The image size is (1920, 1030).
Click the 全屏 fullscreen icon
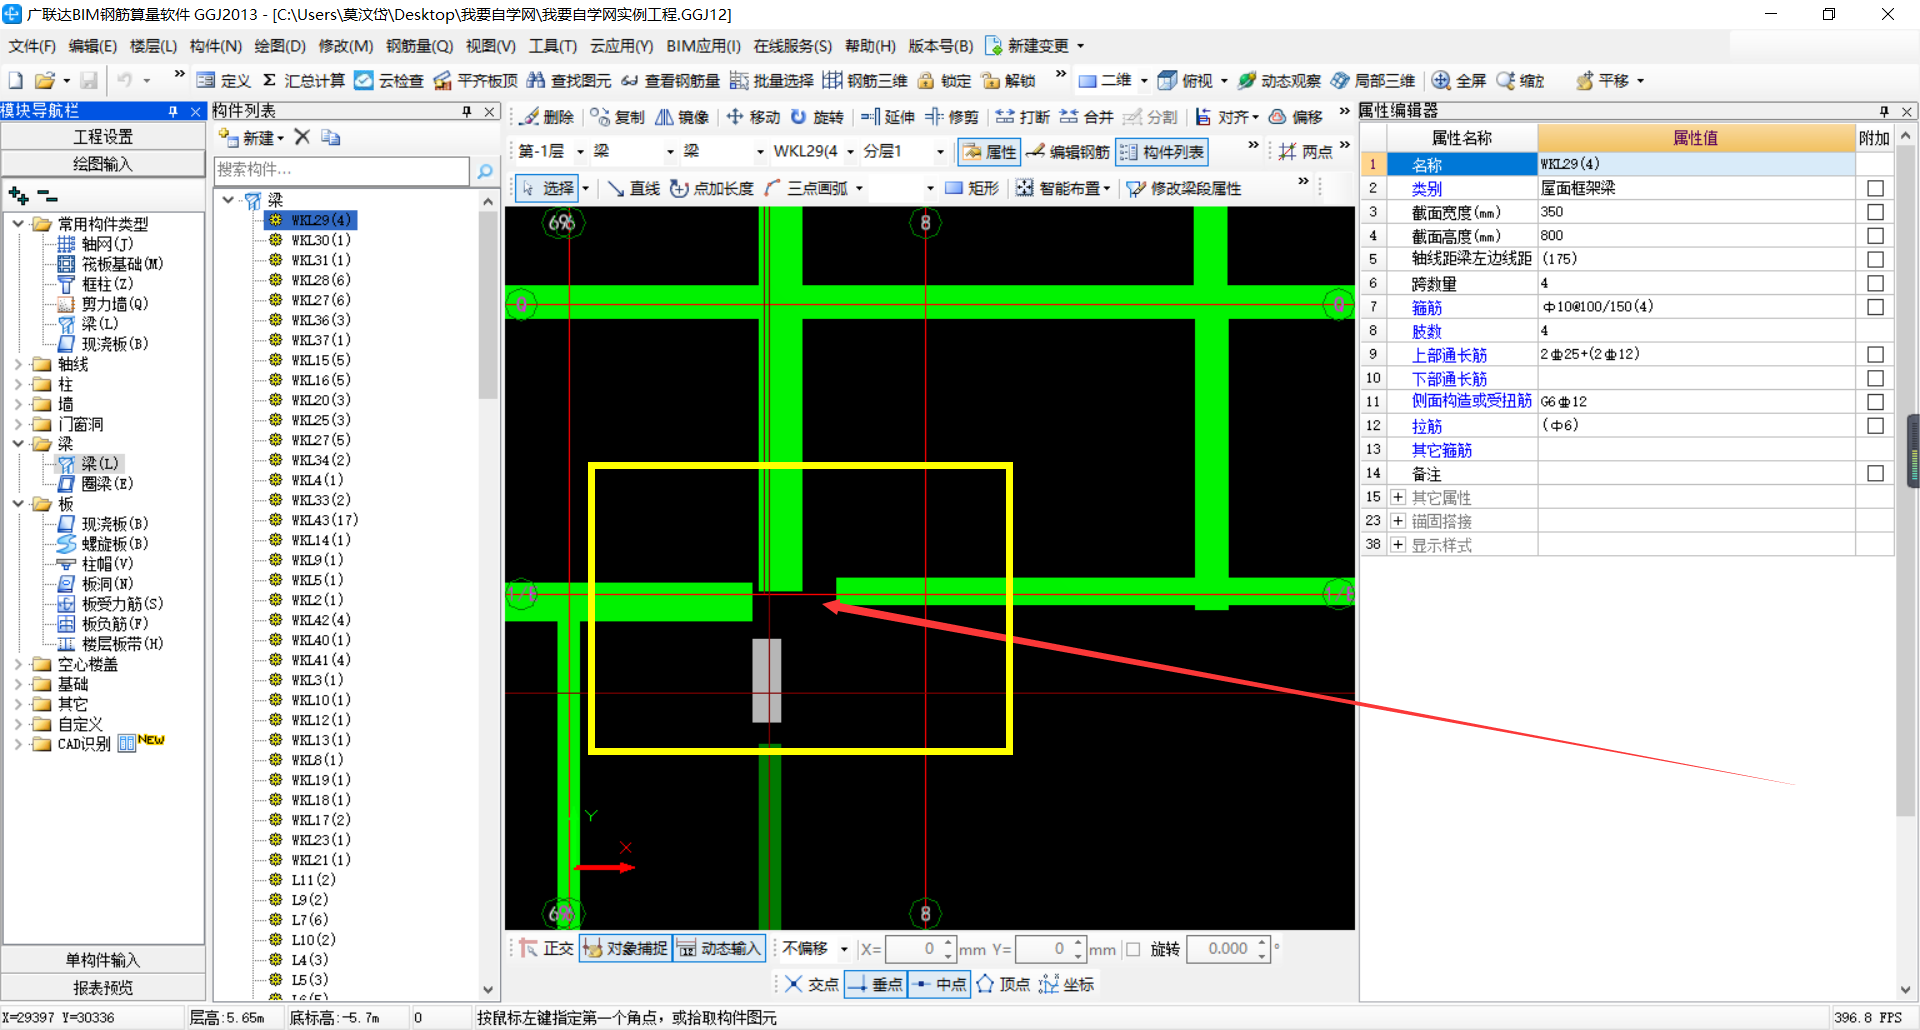(1459, 80)
